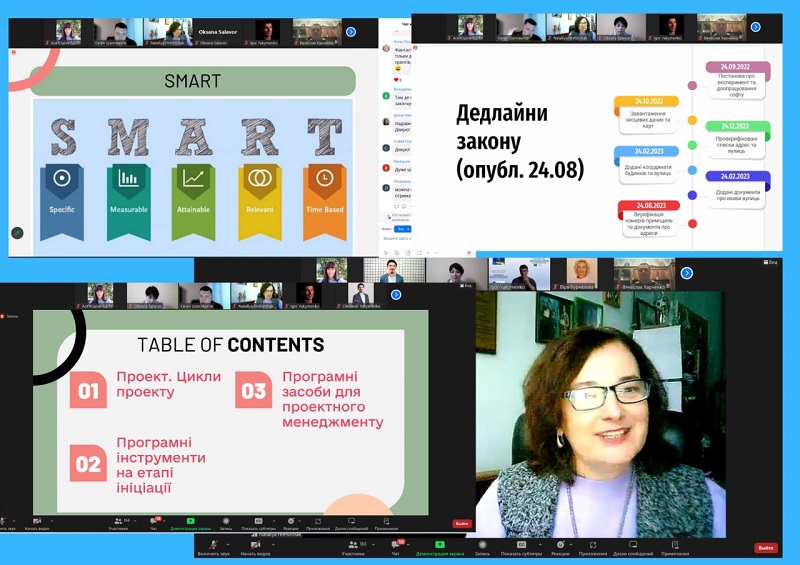Show next participants arrow in Дедлайни закону window

point(756,27)
